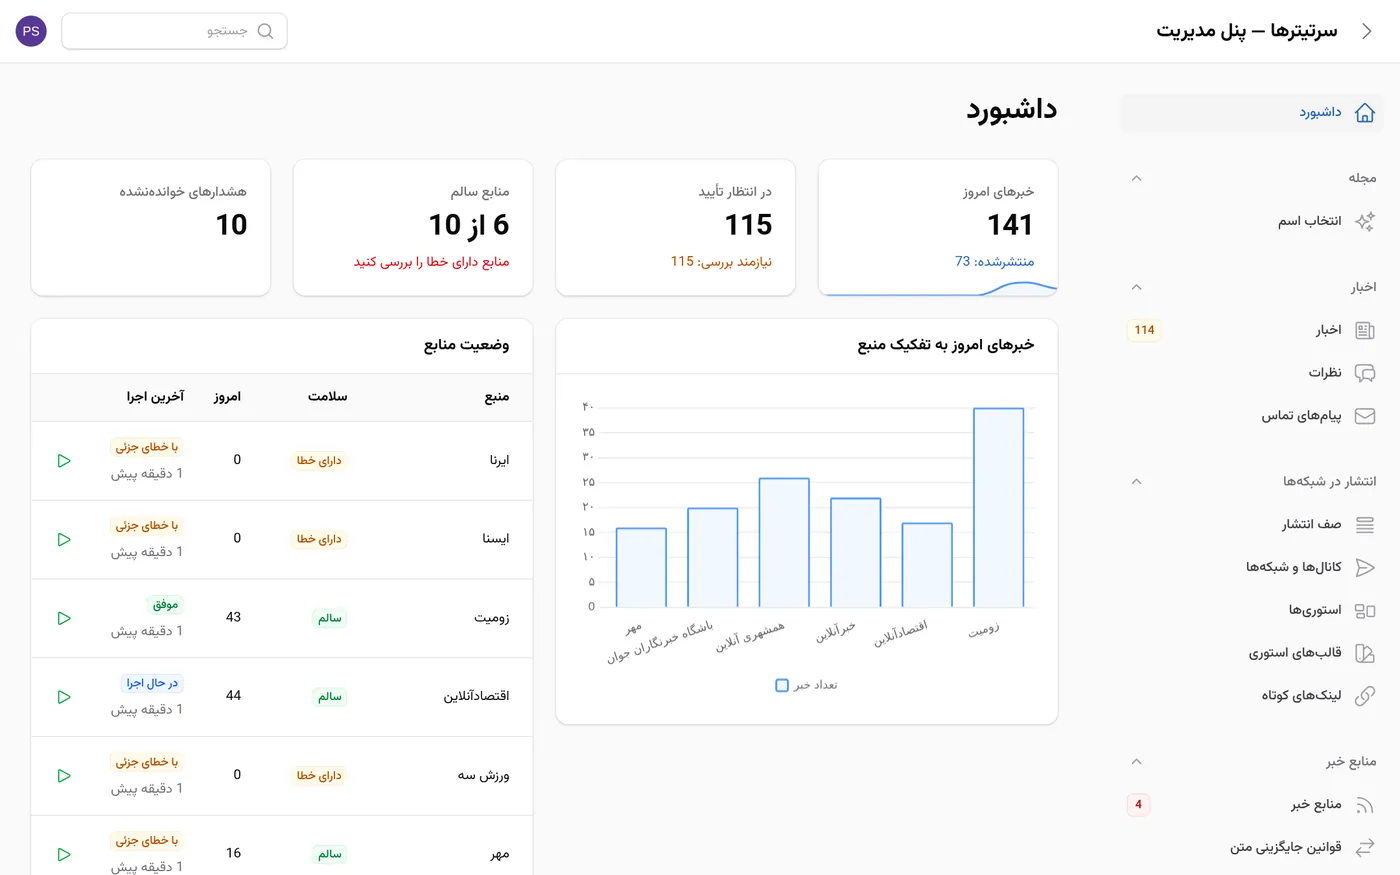
Task: Run the ایرنا source play button
Action: click(64, 461)
